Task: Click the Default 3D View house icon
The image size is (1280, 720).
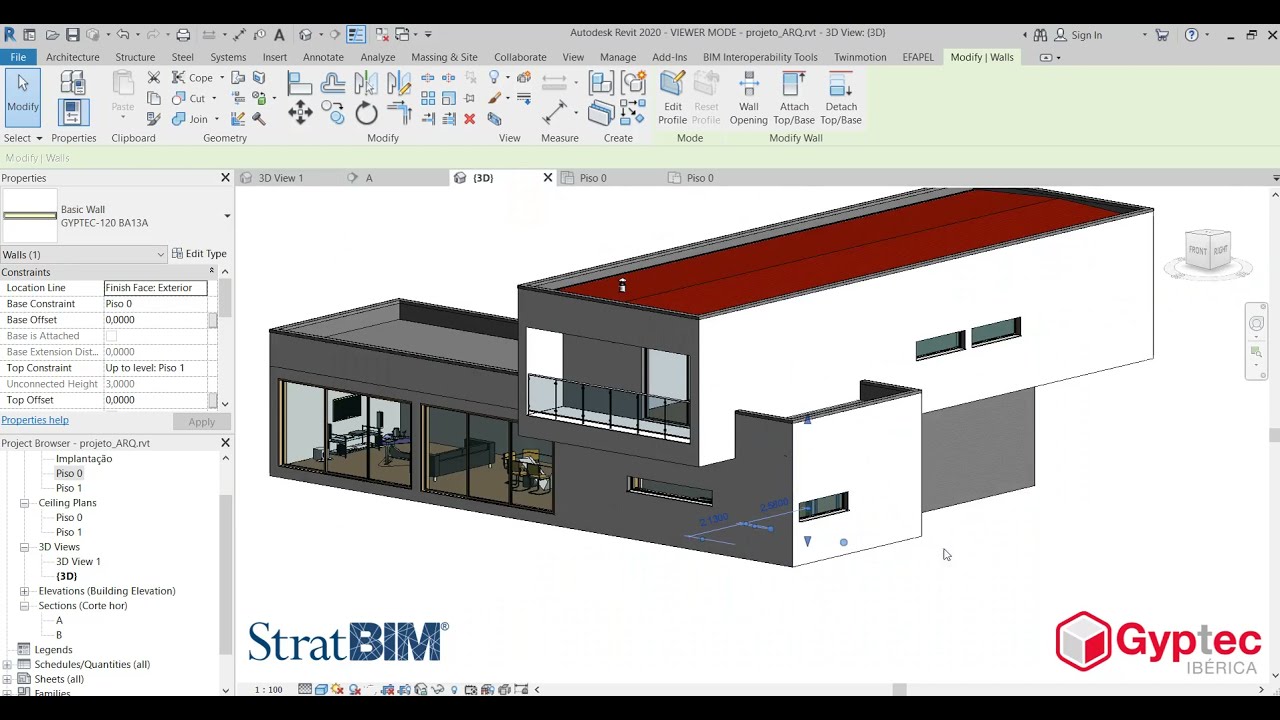Action: [305, 35]
